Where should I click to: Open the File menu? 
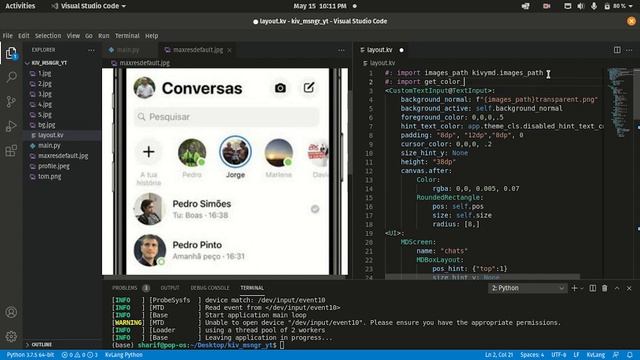(8, 36)
